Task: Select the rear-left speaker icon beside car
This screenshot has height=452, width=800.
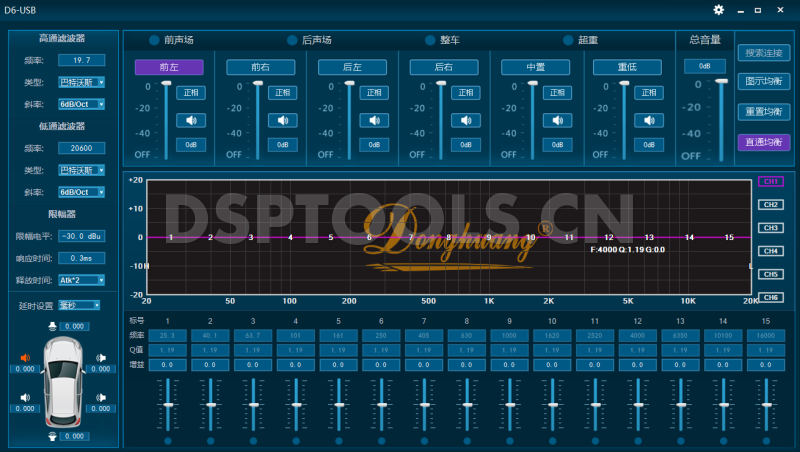Action: point(25,398)
